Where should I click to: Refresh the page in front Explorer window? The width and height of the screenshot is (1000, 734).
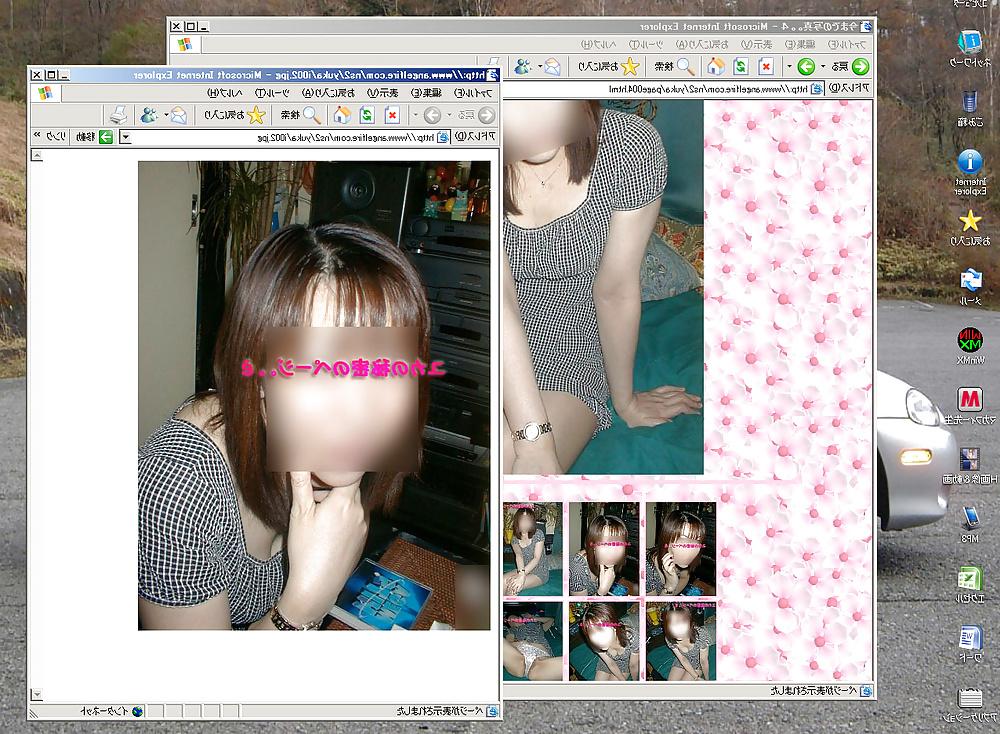pos(367,115)
